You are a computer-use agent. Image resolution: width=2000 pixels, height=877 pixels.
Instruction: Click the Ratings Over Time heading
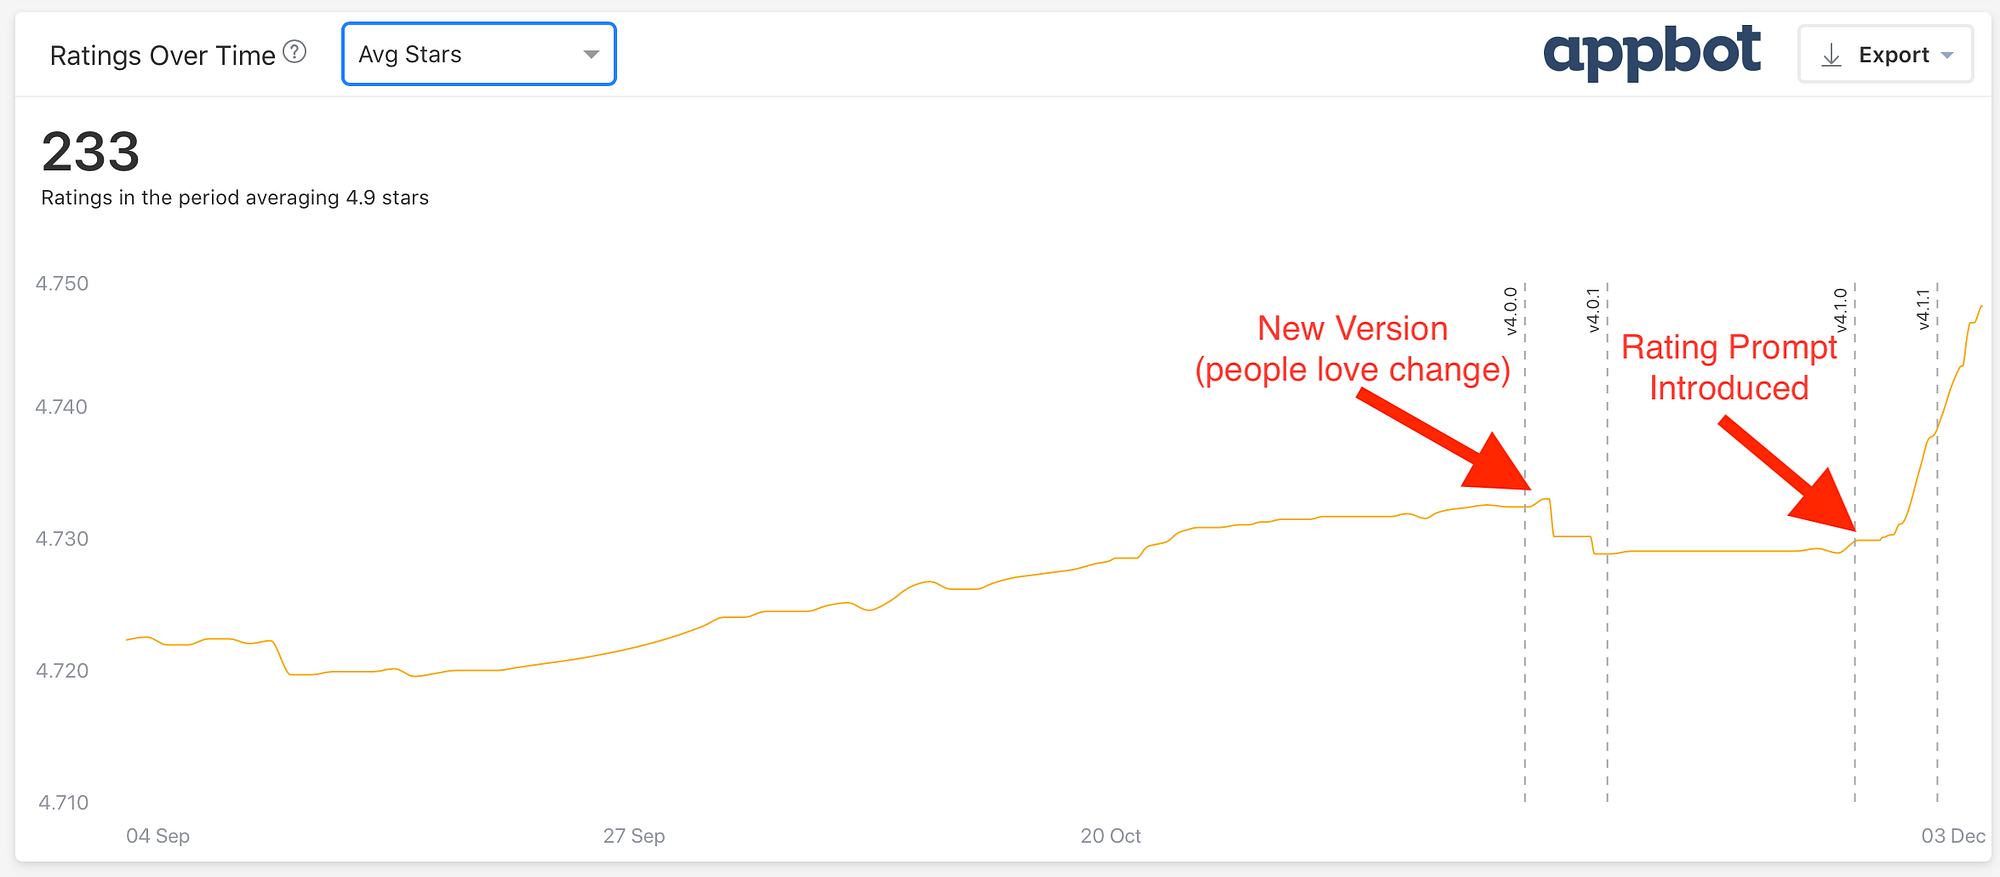(162, 55)
